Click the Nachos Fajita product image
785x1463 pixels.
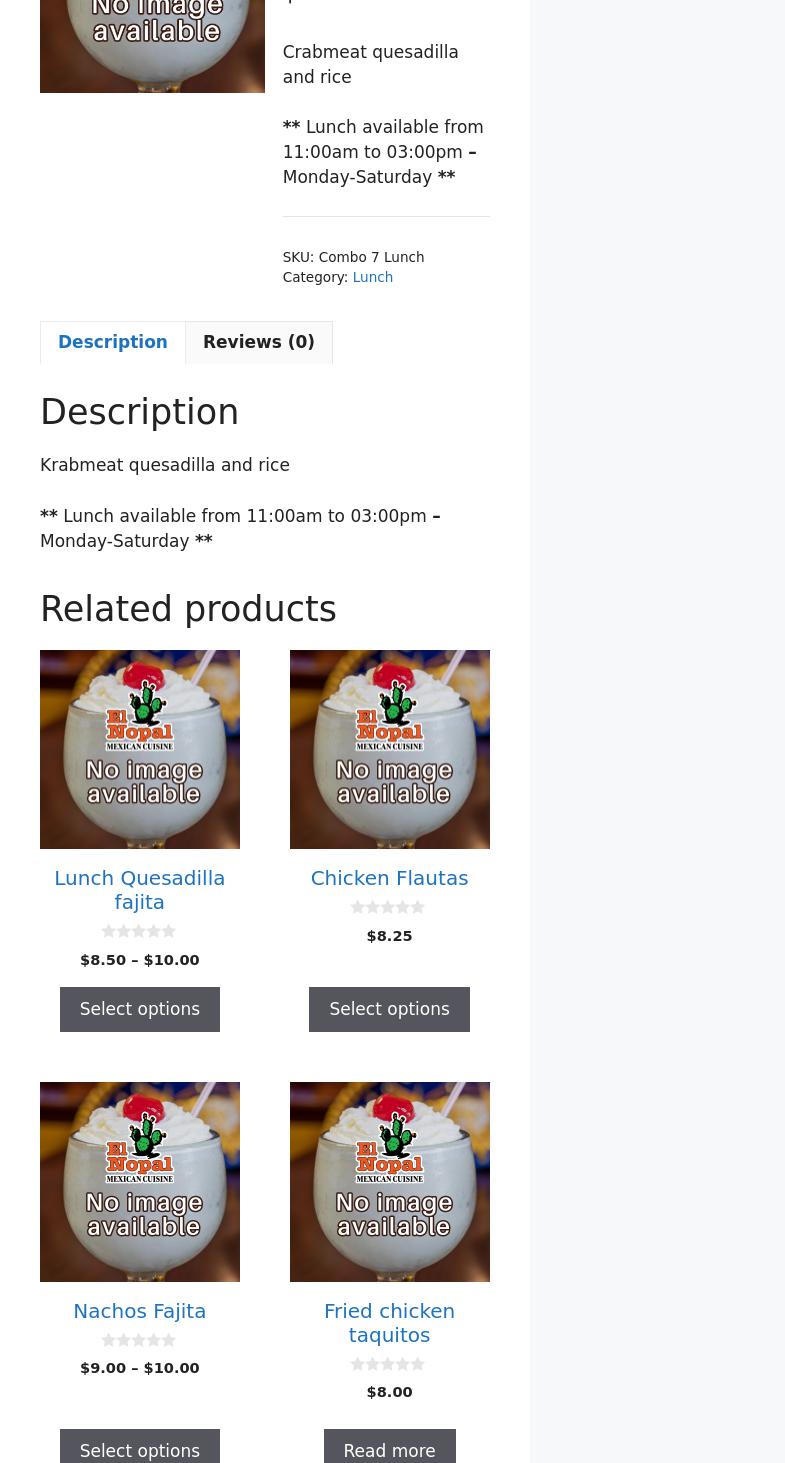point(140,1181)
